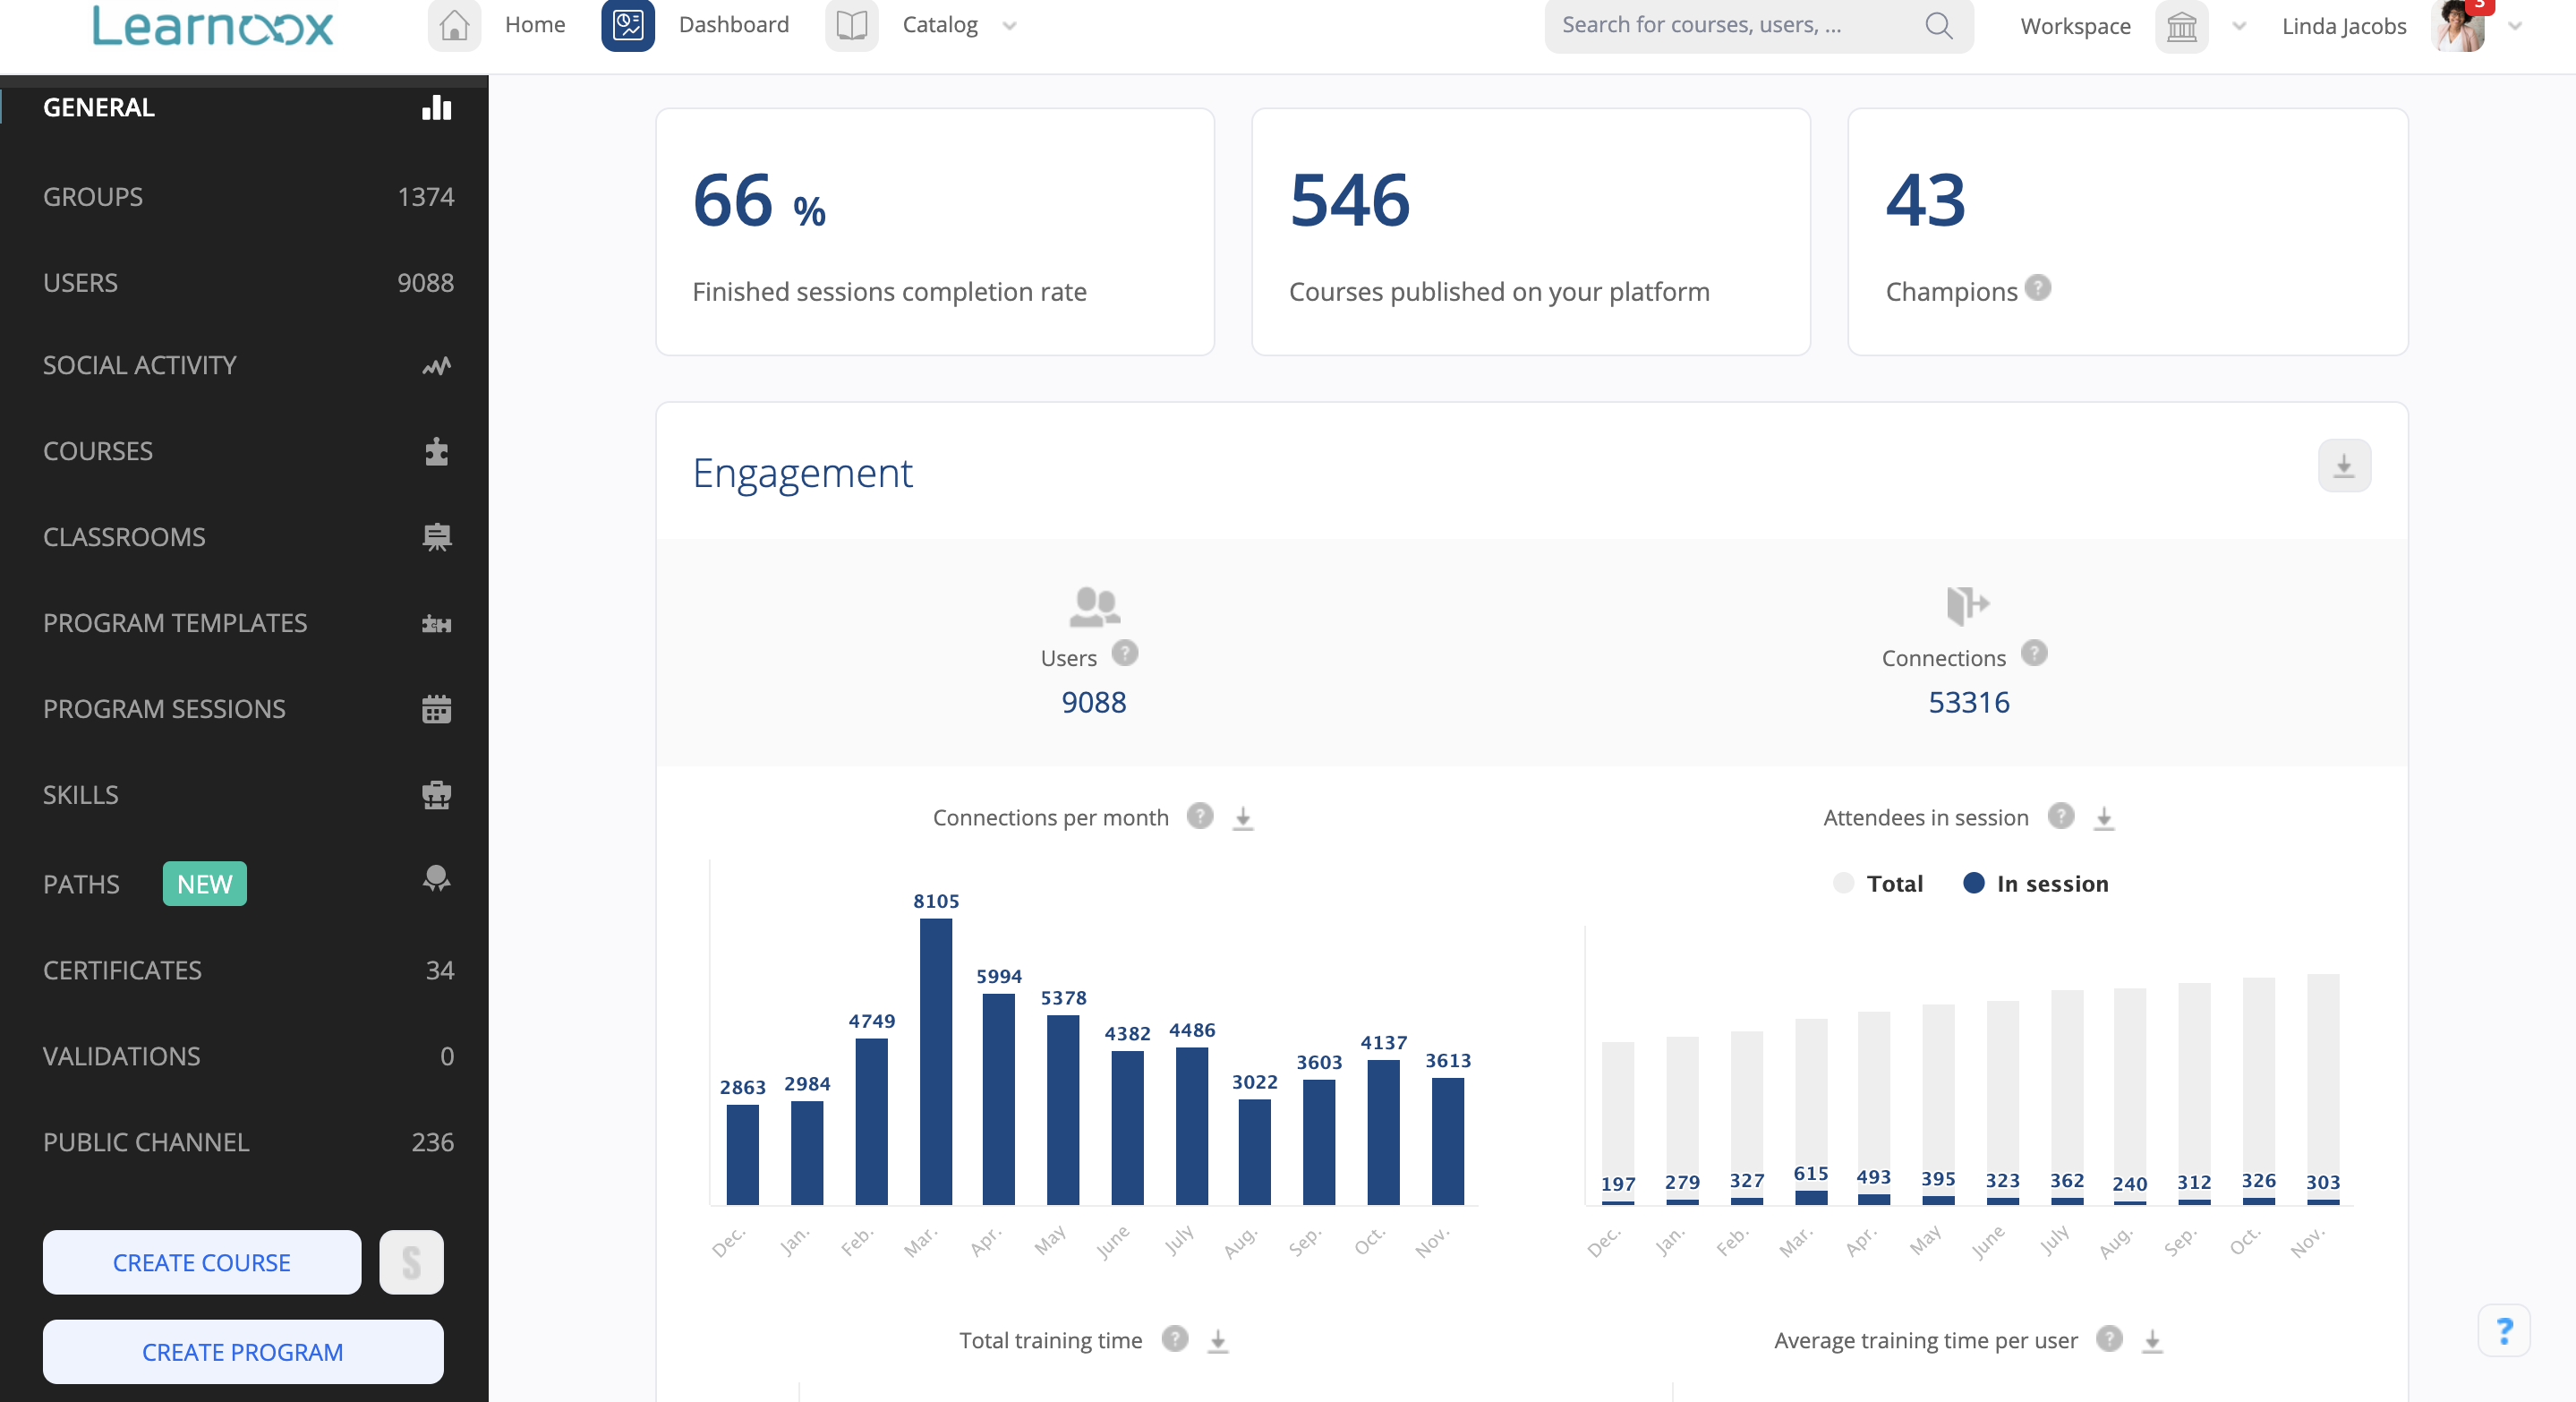Click the search magnifier icon
The height and width of the screenshot is (1402, 2576).
(1938, 26)
